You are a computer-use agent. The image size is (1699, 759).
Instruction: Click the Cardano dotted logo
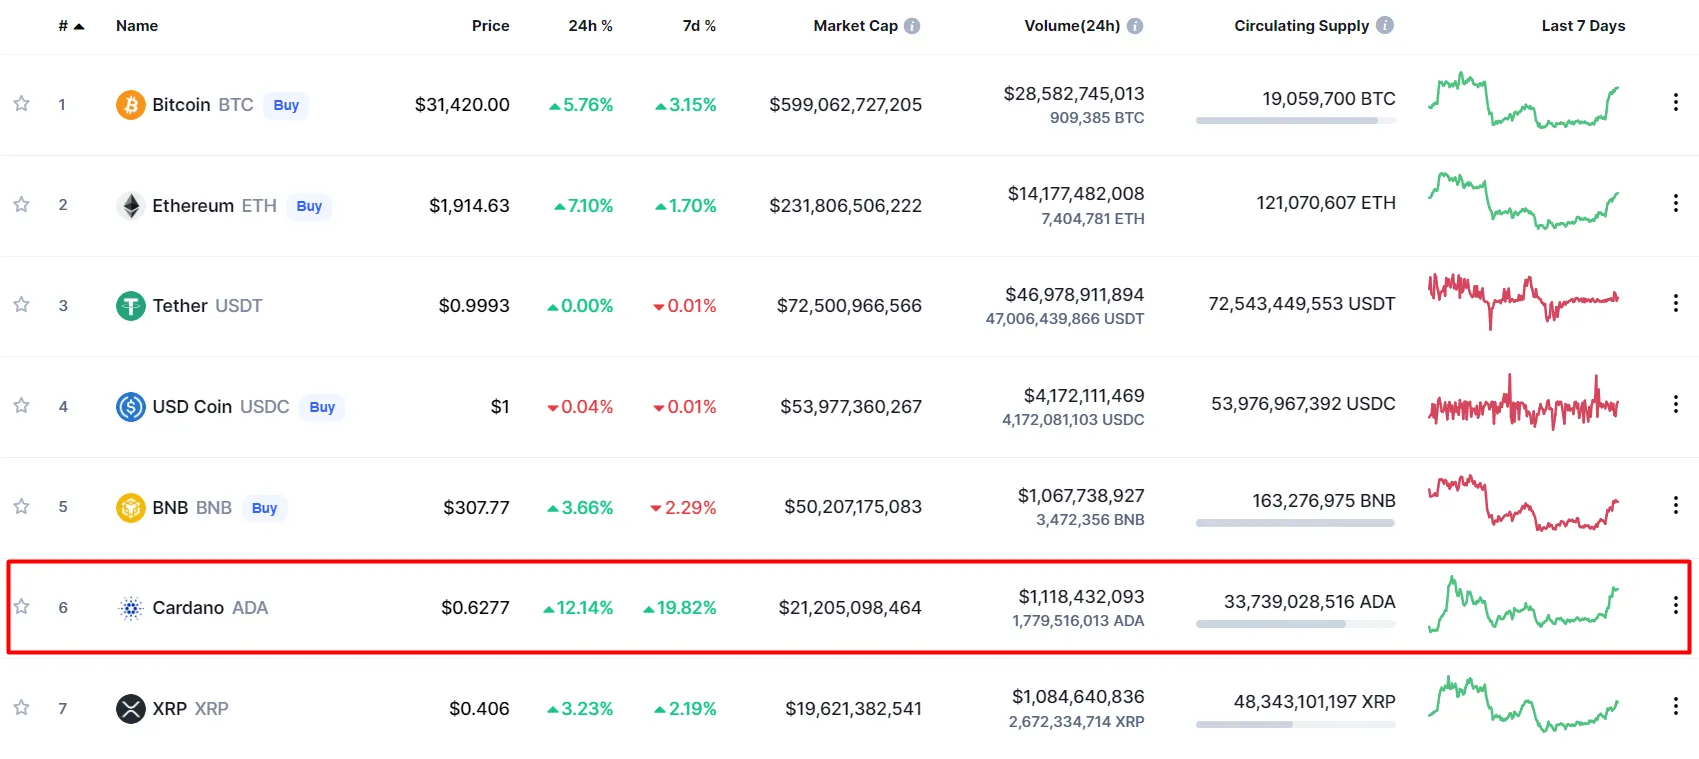131,608
